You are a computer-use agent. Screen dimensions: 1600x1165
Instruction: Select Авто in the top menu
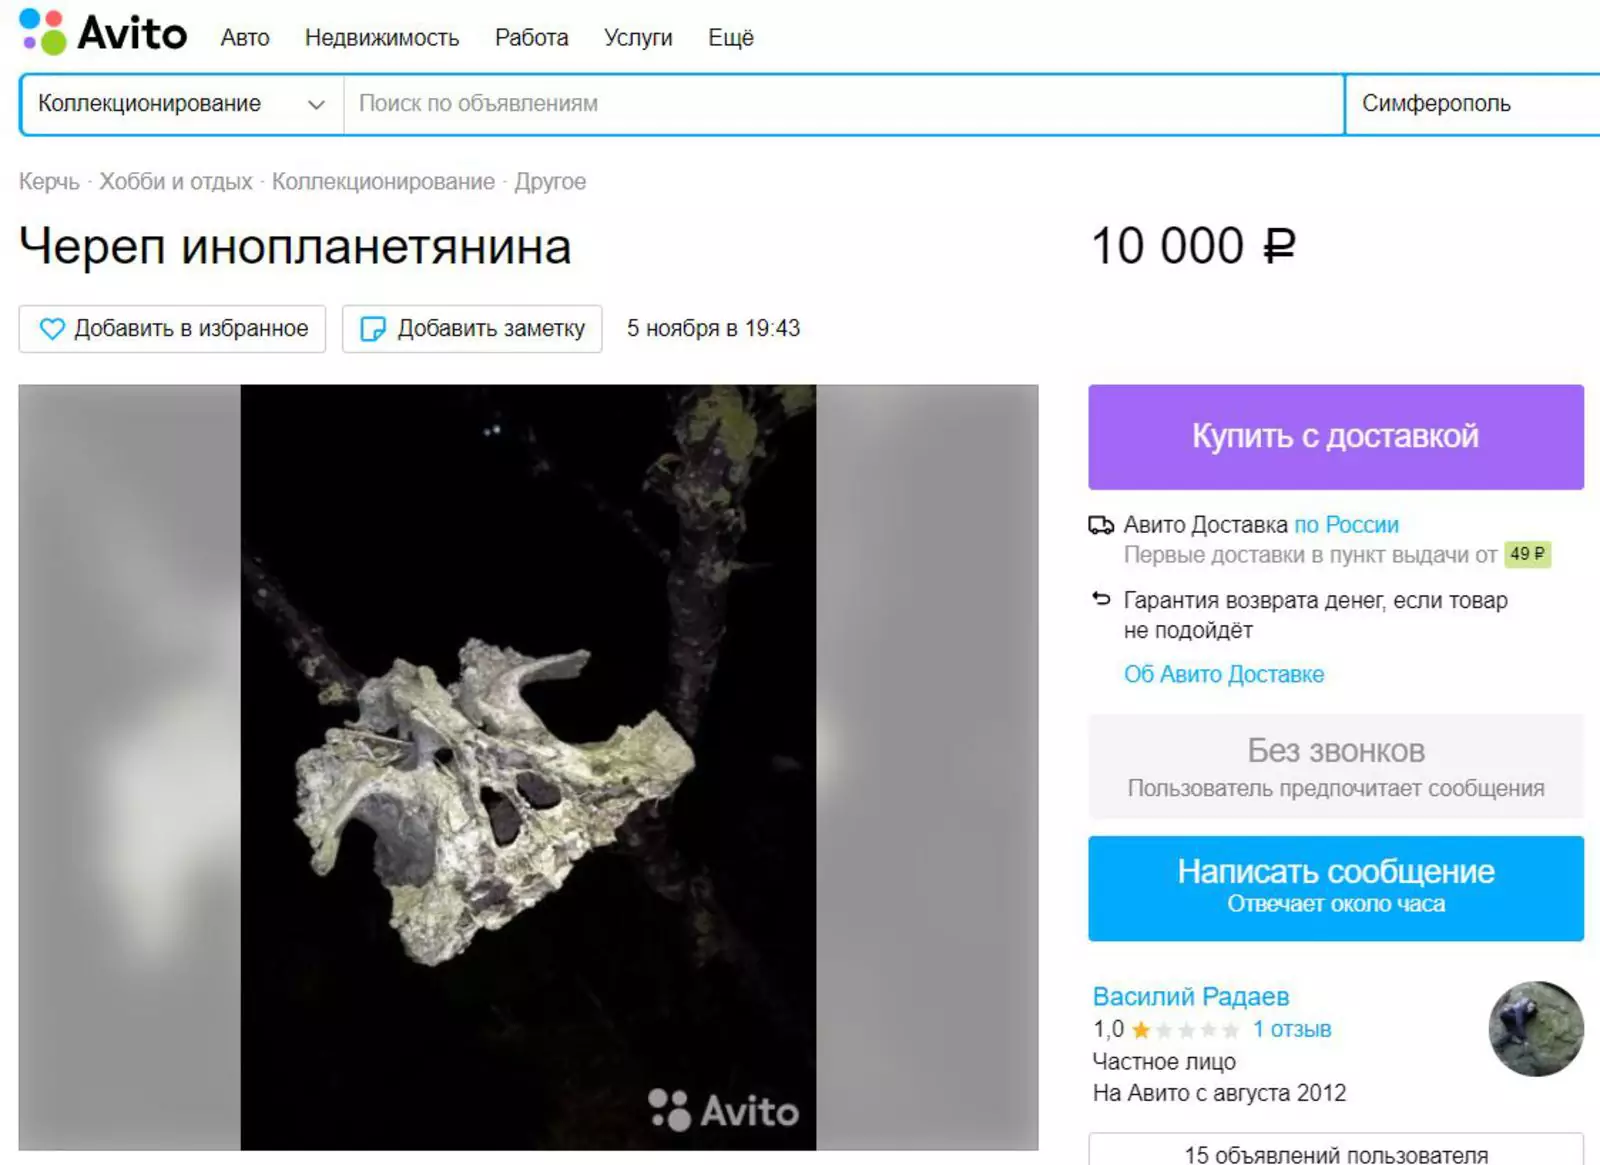245,38
